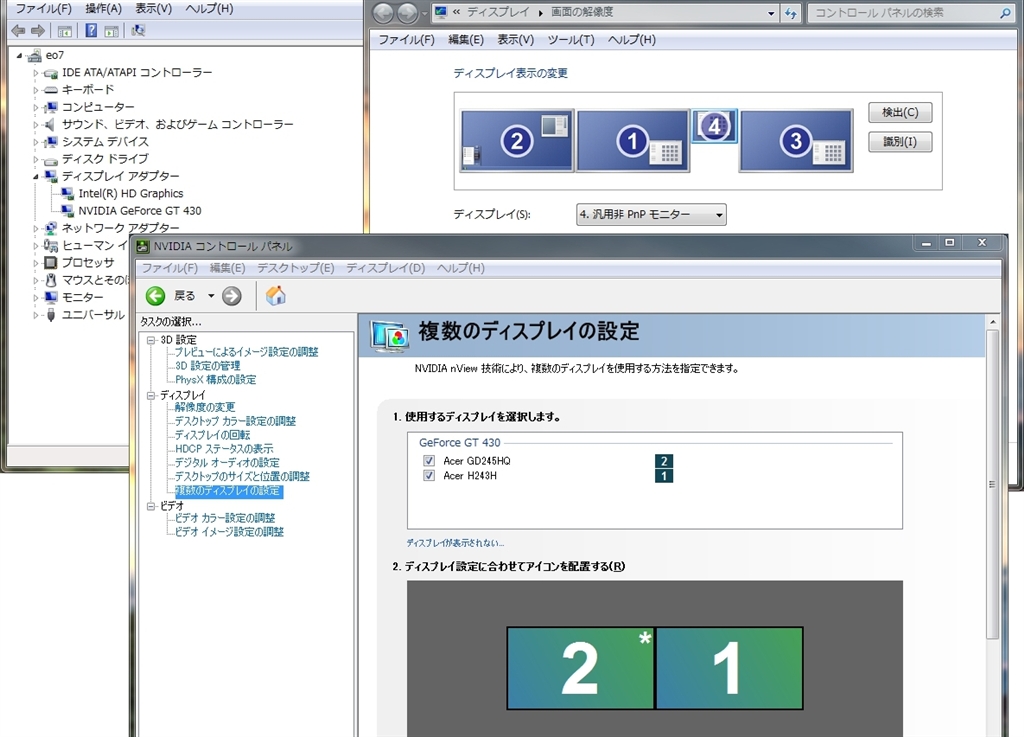Screen dimensions: 1024x737
Task: Click the ネットワーク アダプター icon
Action: click(x=51, y=228)
